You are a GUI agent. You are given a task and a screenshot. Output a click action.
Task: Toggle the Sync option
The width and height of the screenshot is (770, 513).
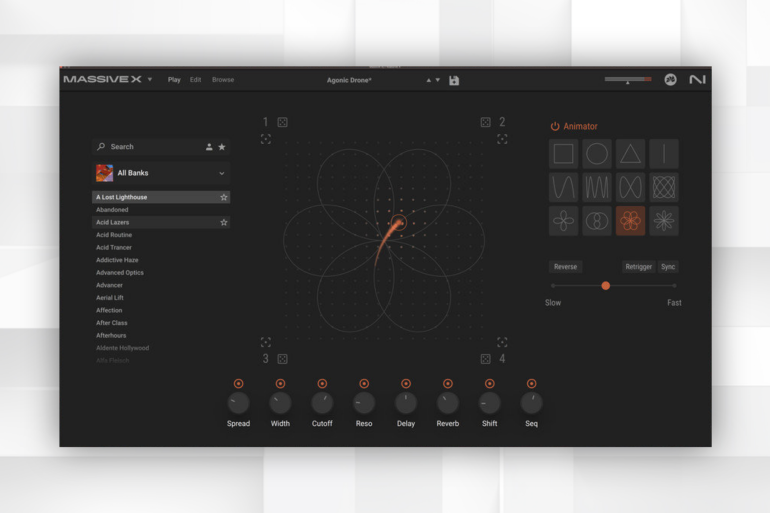pos(668,267)
